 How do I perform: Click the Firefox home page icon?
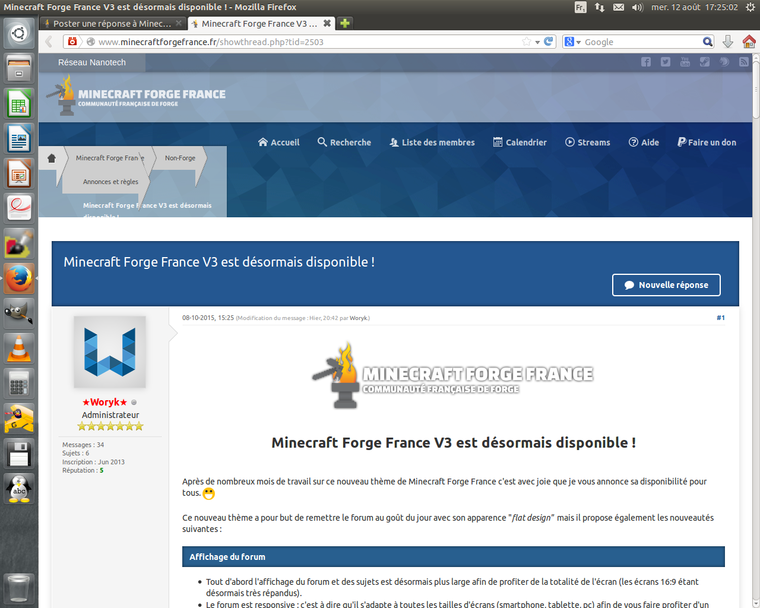[748, 42]
